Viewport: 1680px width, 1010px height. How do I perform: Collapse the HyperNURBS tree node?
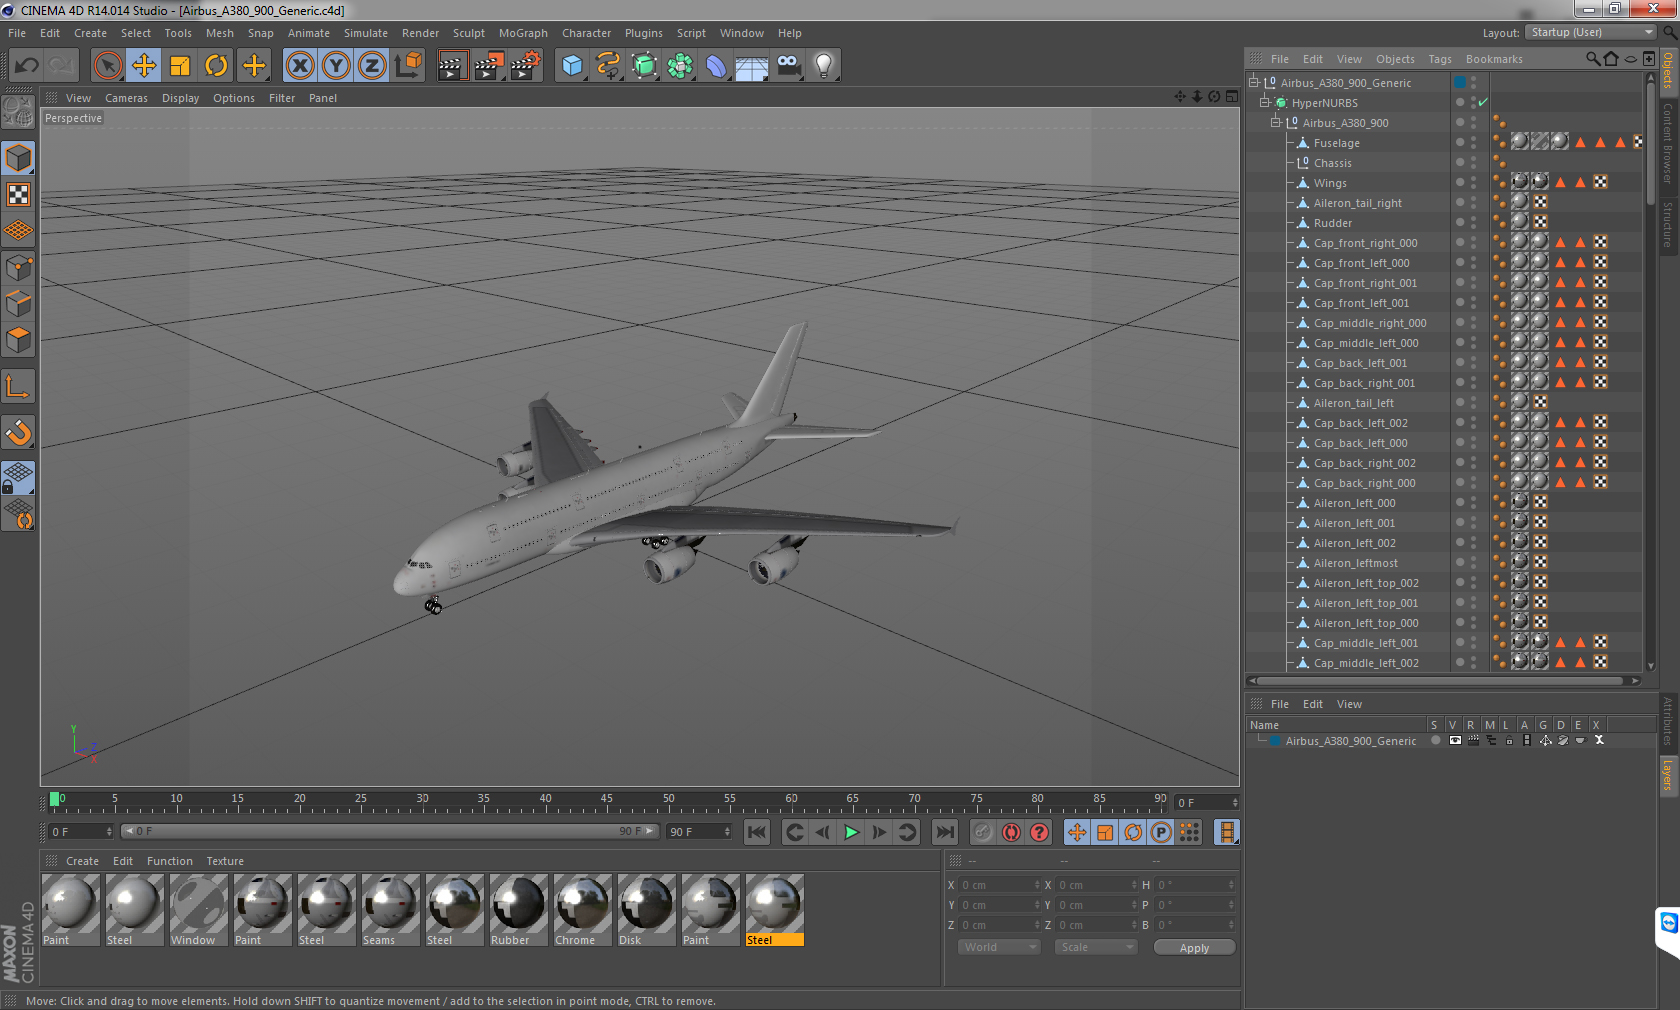tap(1265, 102)
